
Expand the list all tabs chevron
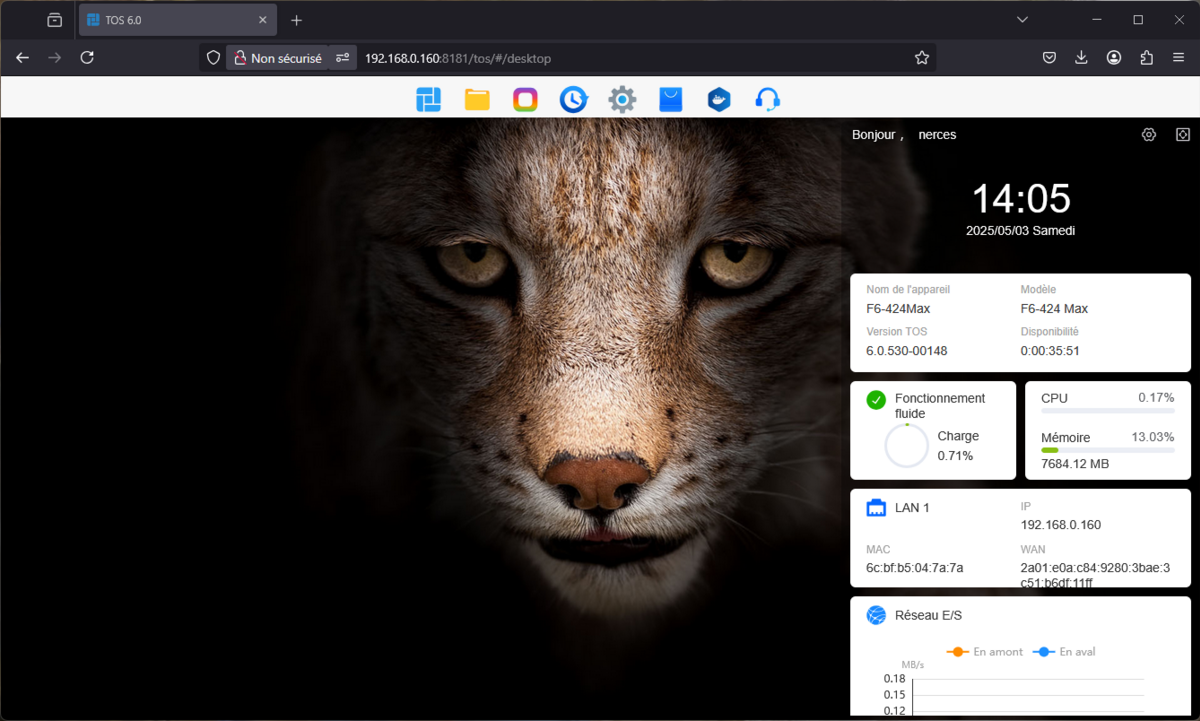1022,20
